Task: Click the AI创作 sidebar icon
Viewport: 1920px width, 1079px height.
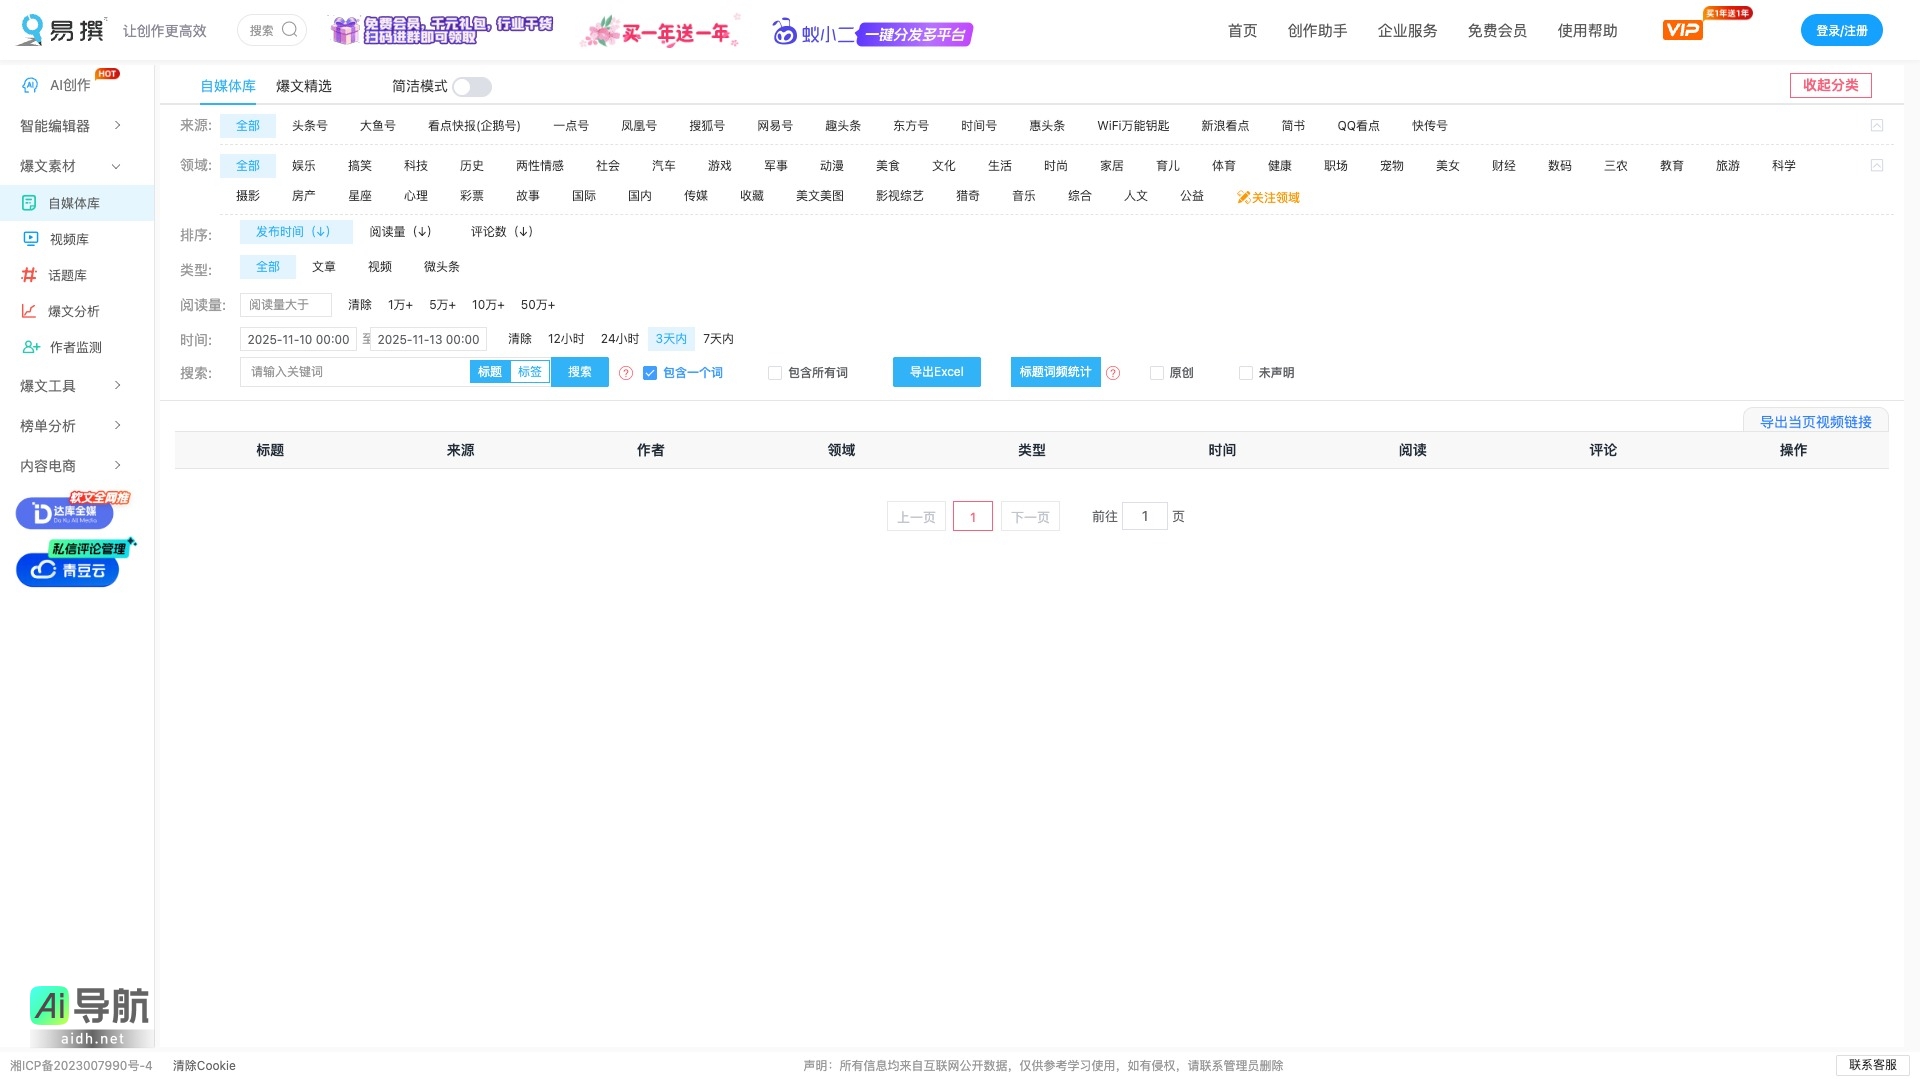Action: click(30, 86)
